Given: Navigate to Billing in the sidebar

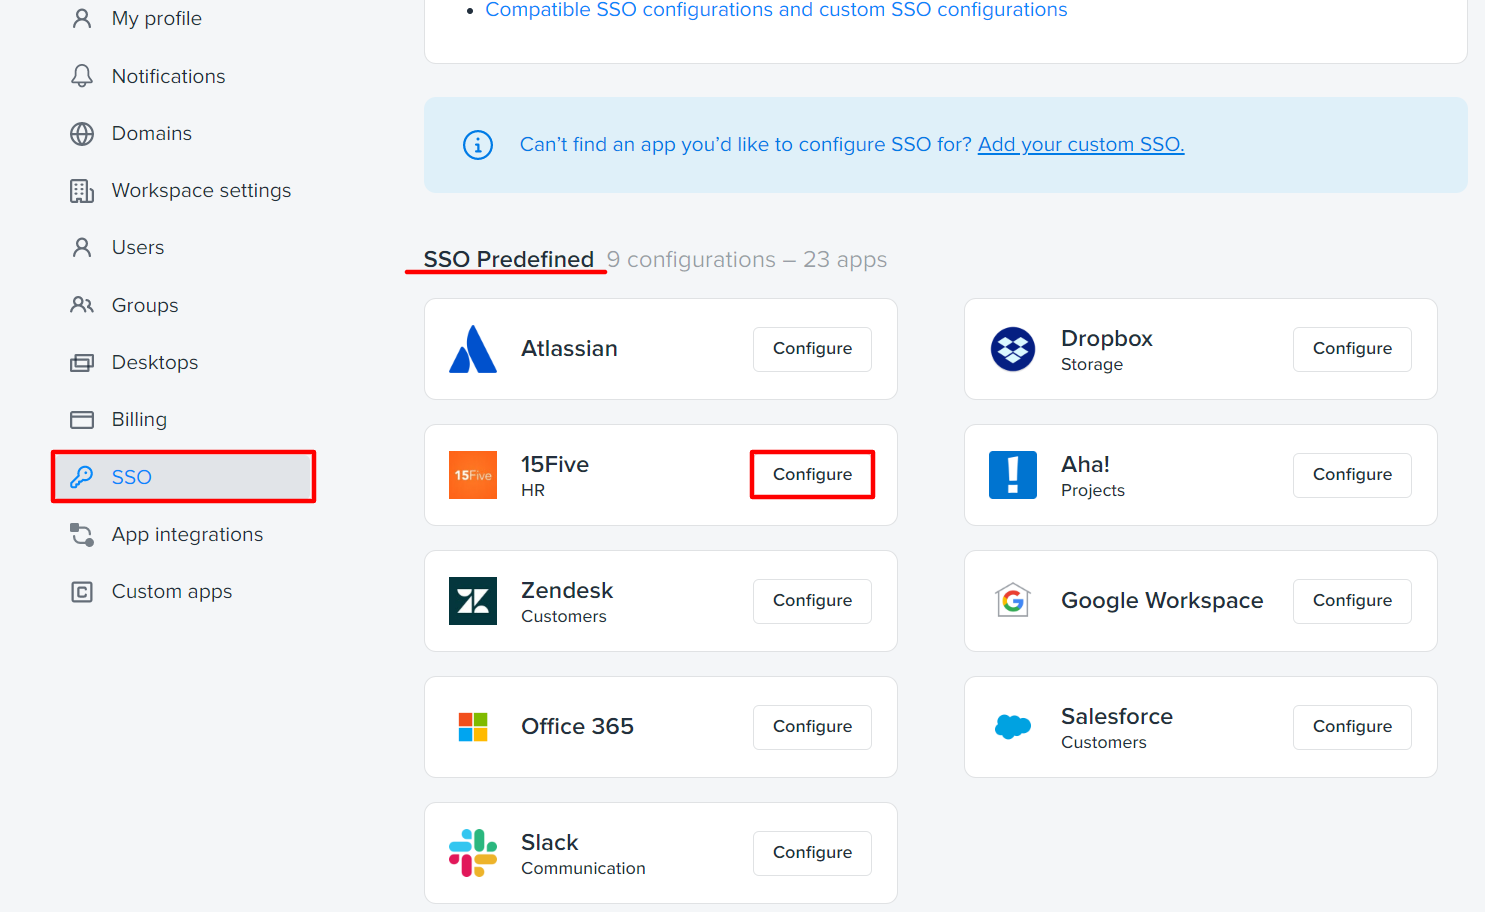Looking at the screenshot, I should click(139, 419).
